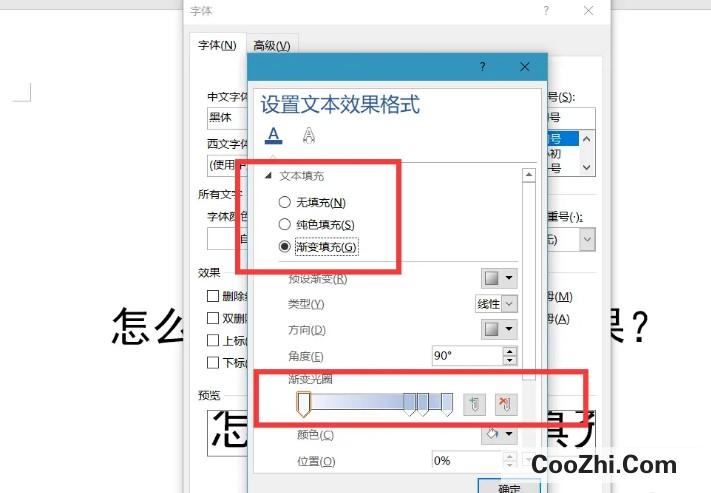The width and height of the screenshot is (711, 493).
Task: Open the Text Fill & Outline tab icon
Action: 273,135
